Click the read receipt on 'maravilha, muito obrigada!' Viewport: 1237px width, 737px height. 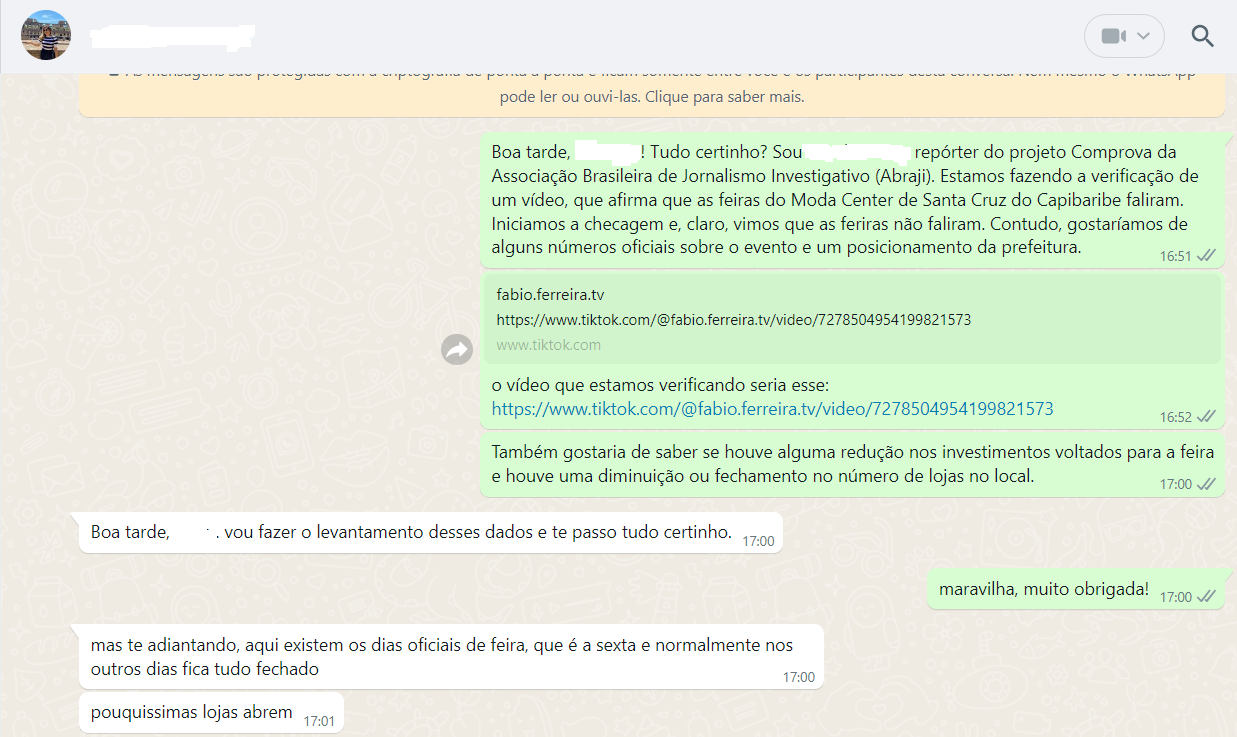(x=1206, y=597)
